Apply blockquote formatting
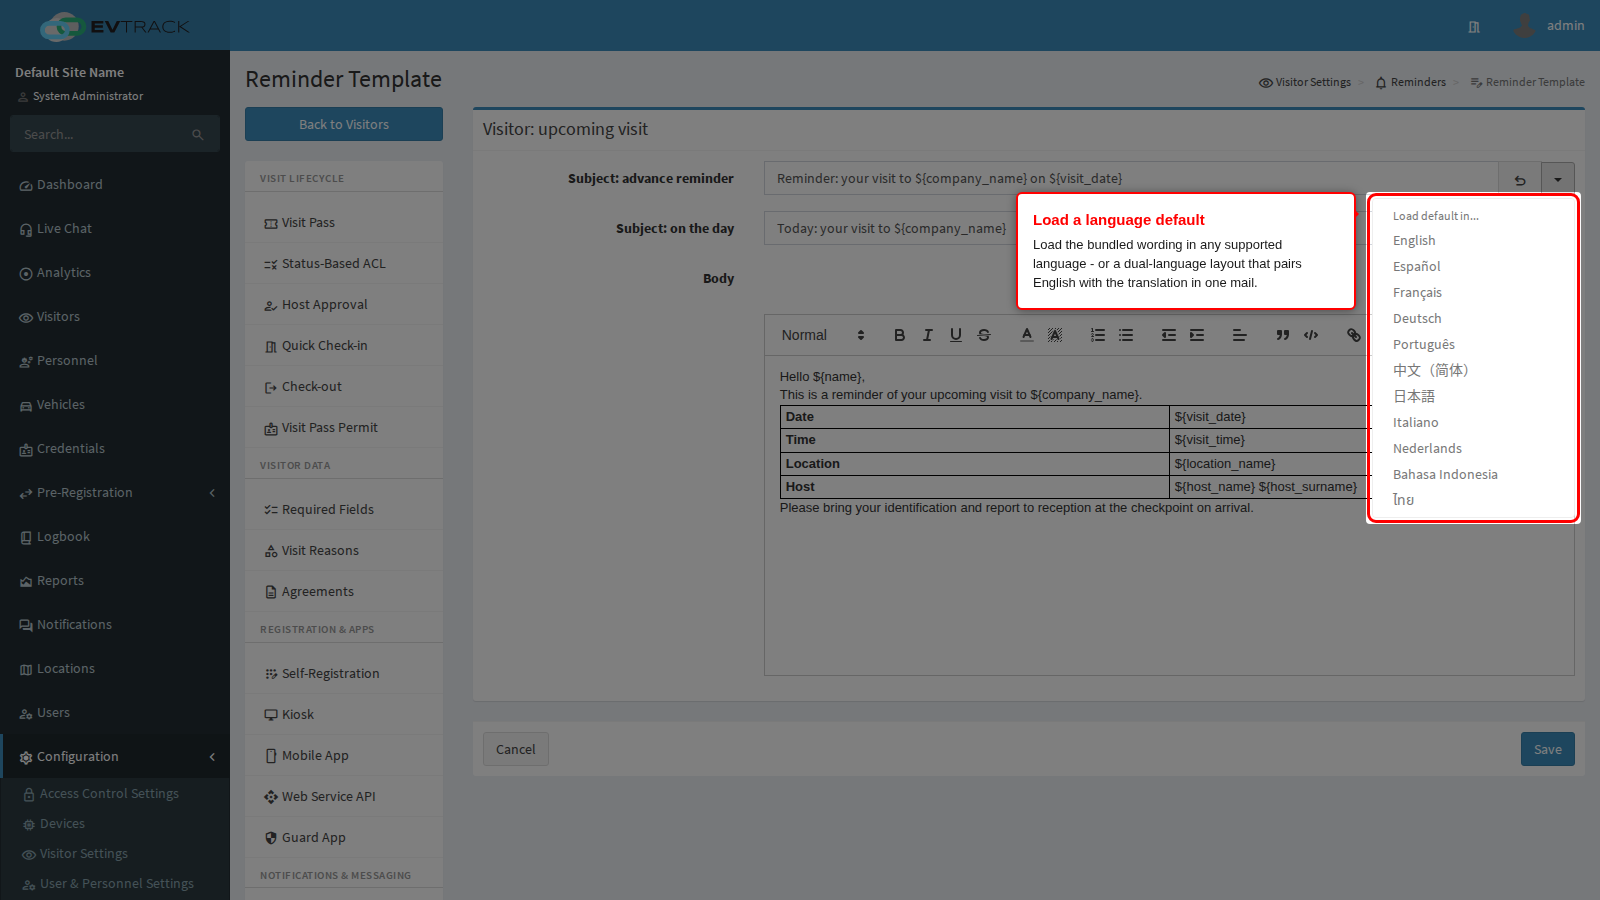 click(x=1282, y=335)
